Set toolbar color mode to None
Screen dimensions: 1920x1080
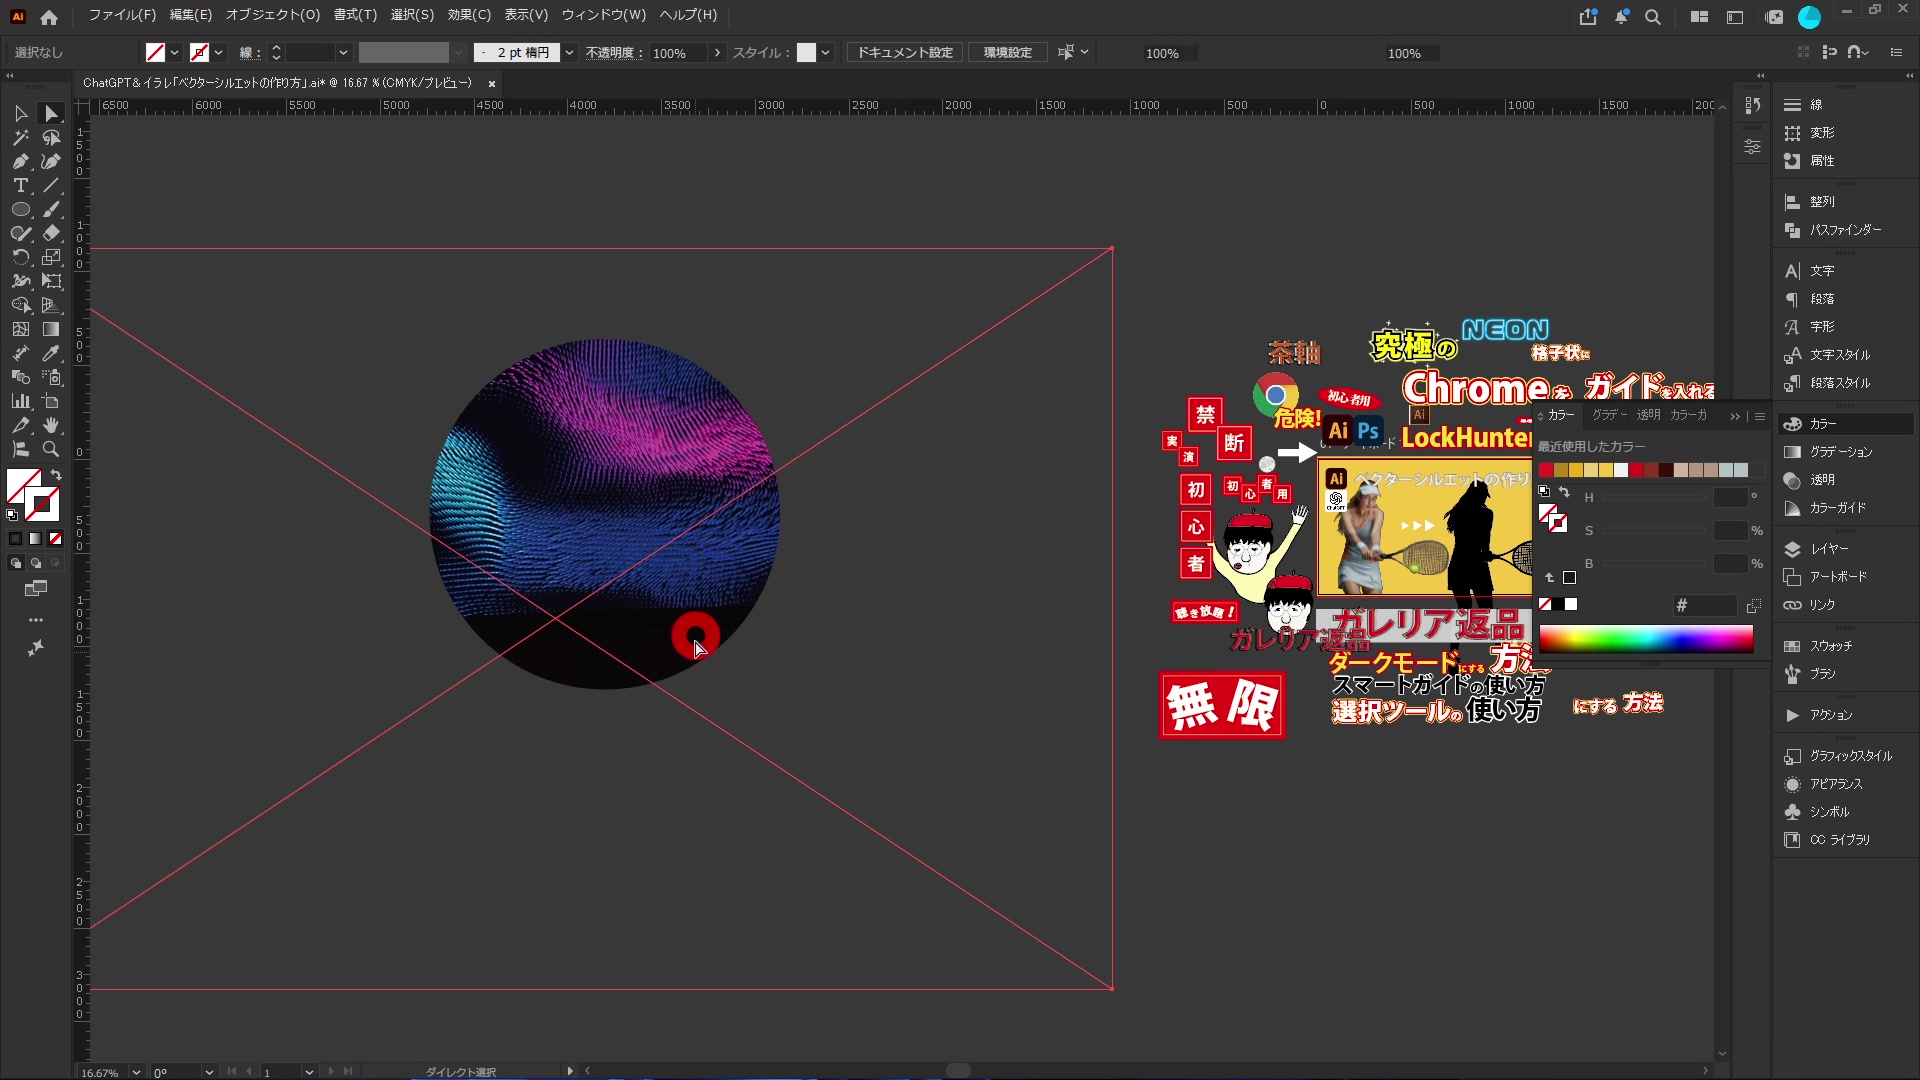click(55, 539)
